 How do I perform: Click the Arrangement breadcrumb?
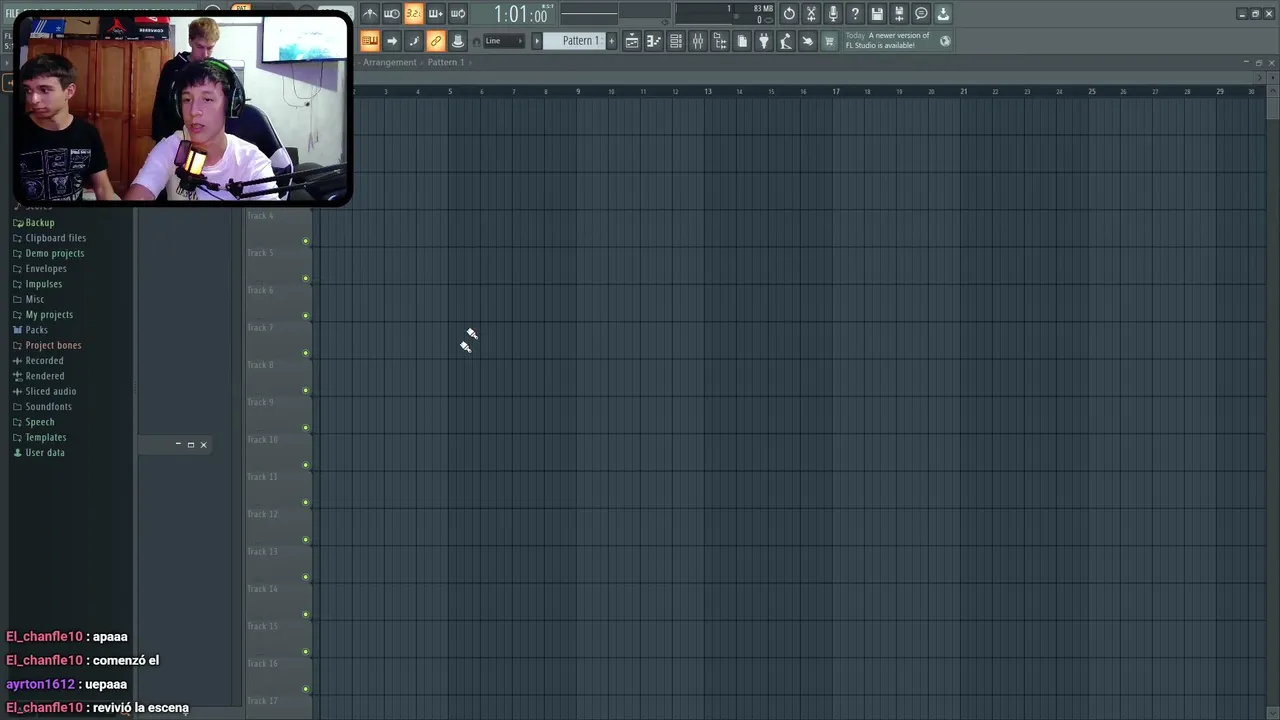(389, 62)
